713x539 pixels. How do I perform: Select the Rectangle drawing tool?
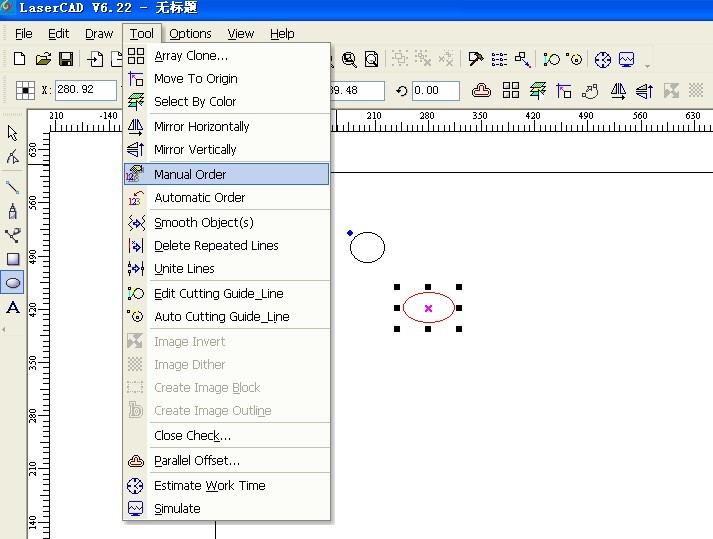tap(13, 259)
